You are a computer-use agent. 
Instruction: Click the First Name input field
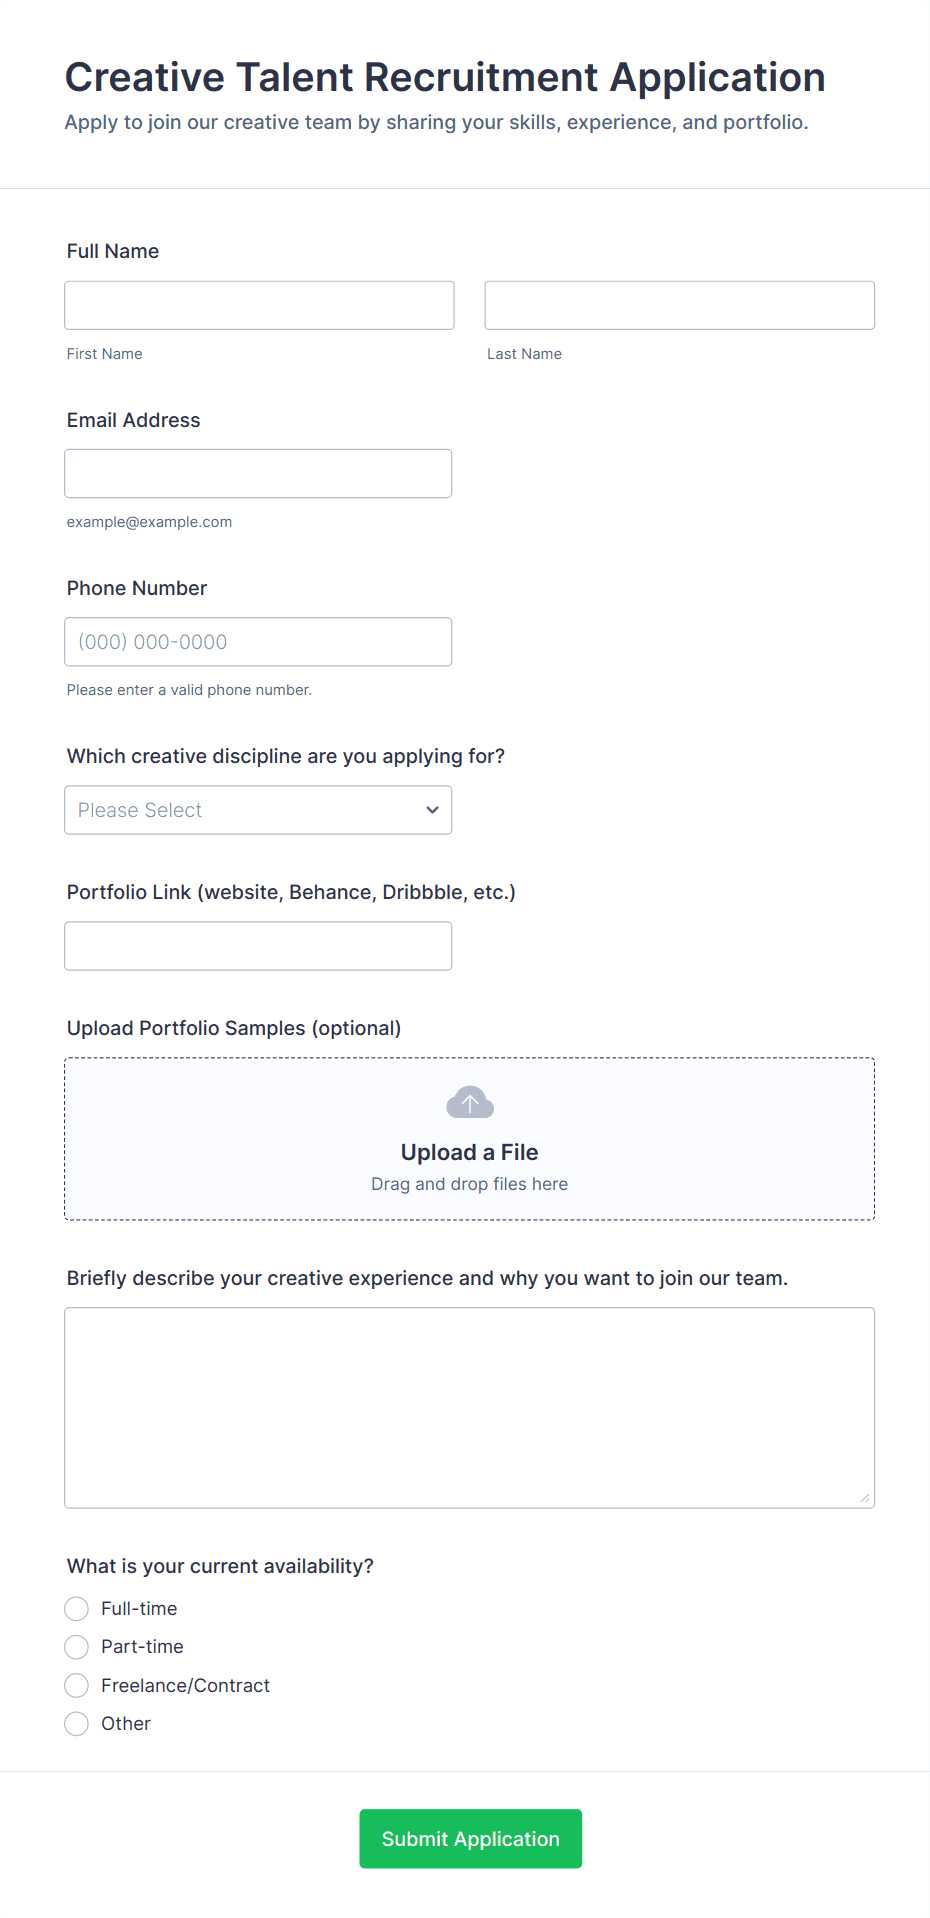coord(258,305)
